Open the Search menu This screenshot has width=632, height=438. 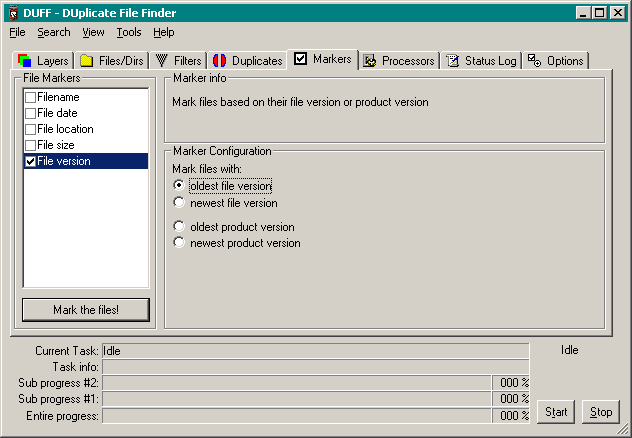click(x=54, y=32)
